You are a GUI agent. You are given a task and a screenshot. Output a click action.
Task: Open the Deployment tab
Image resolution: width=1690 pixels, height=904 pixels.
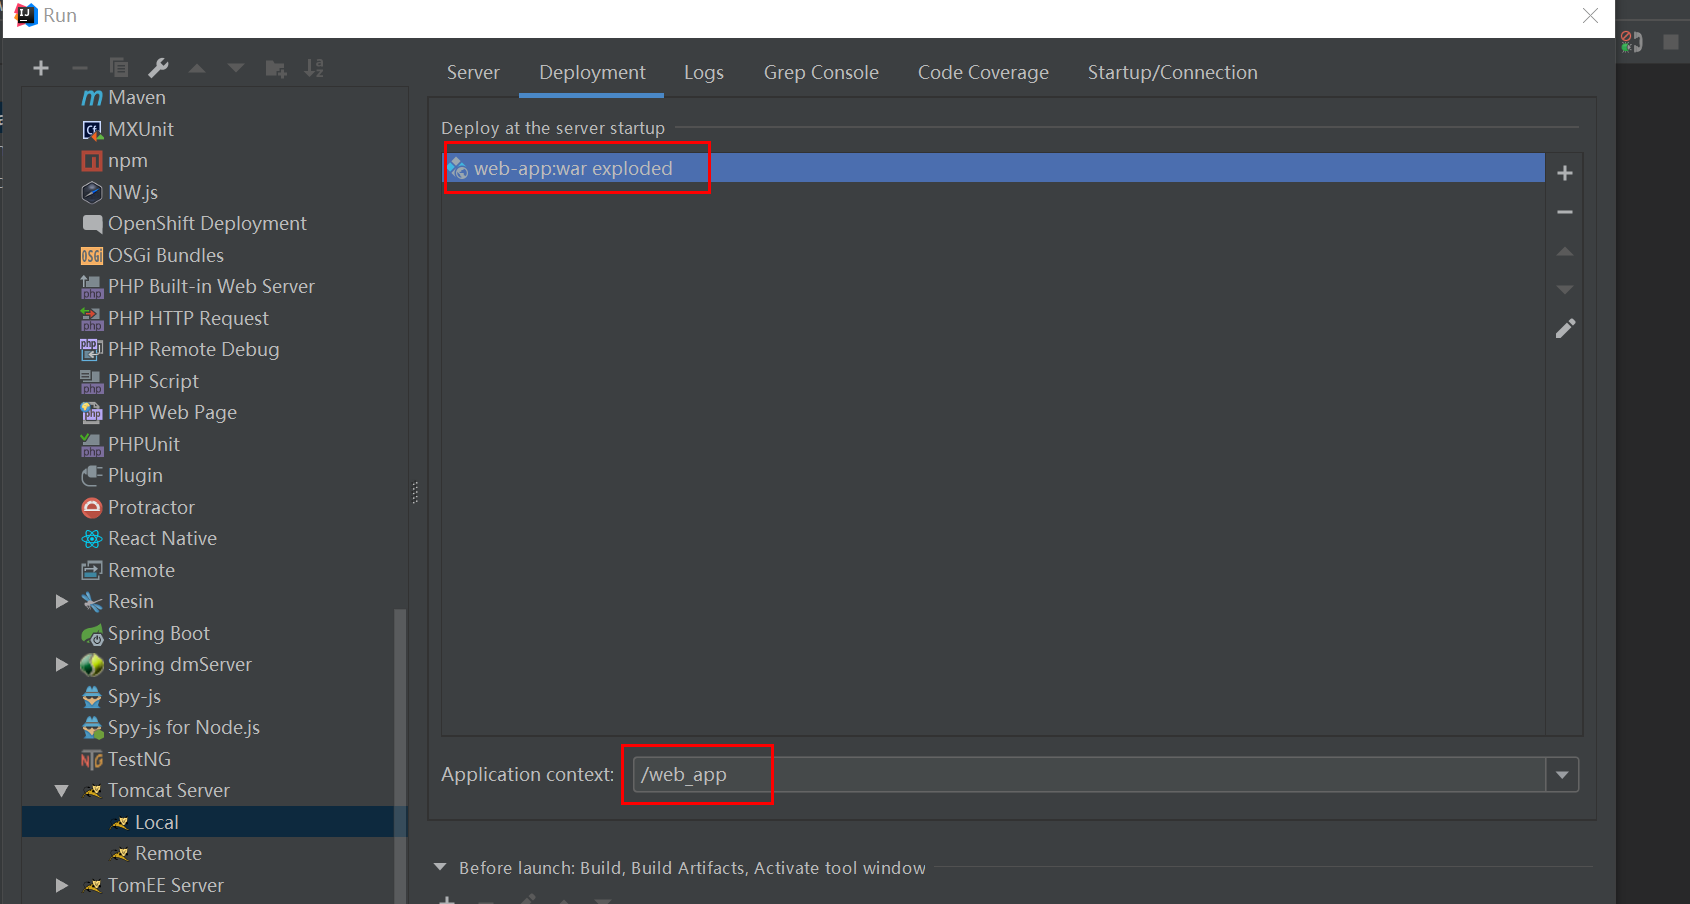pyautogui.click(x=592, y=72)
